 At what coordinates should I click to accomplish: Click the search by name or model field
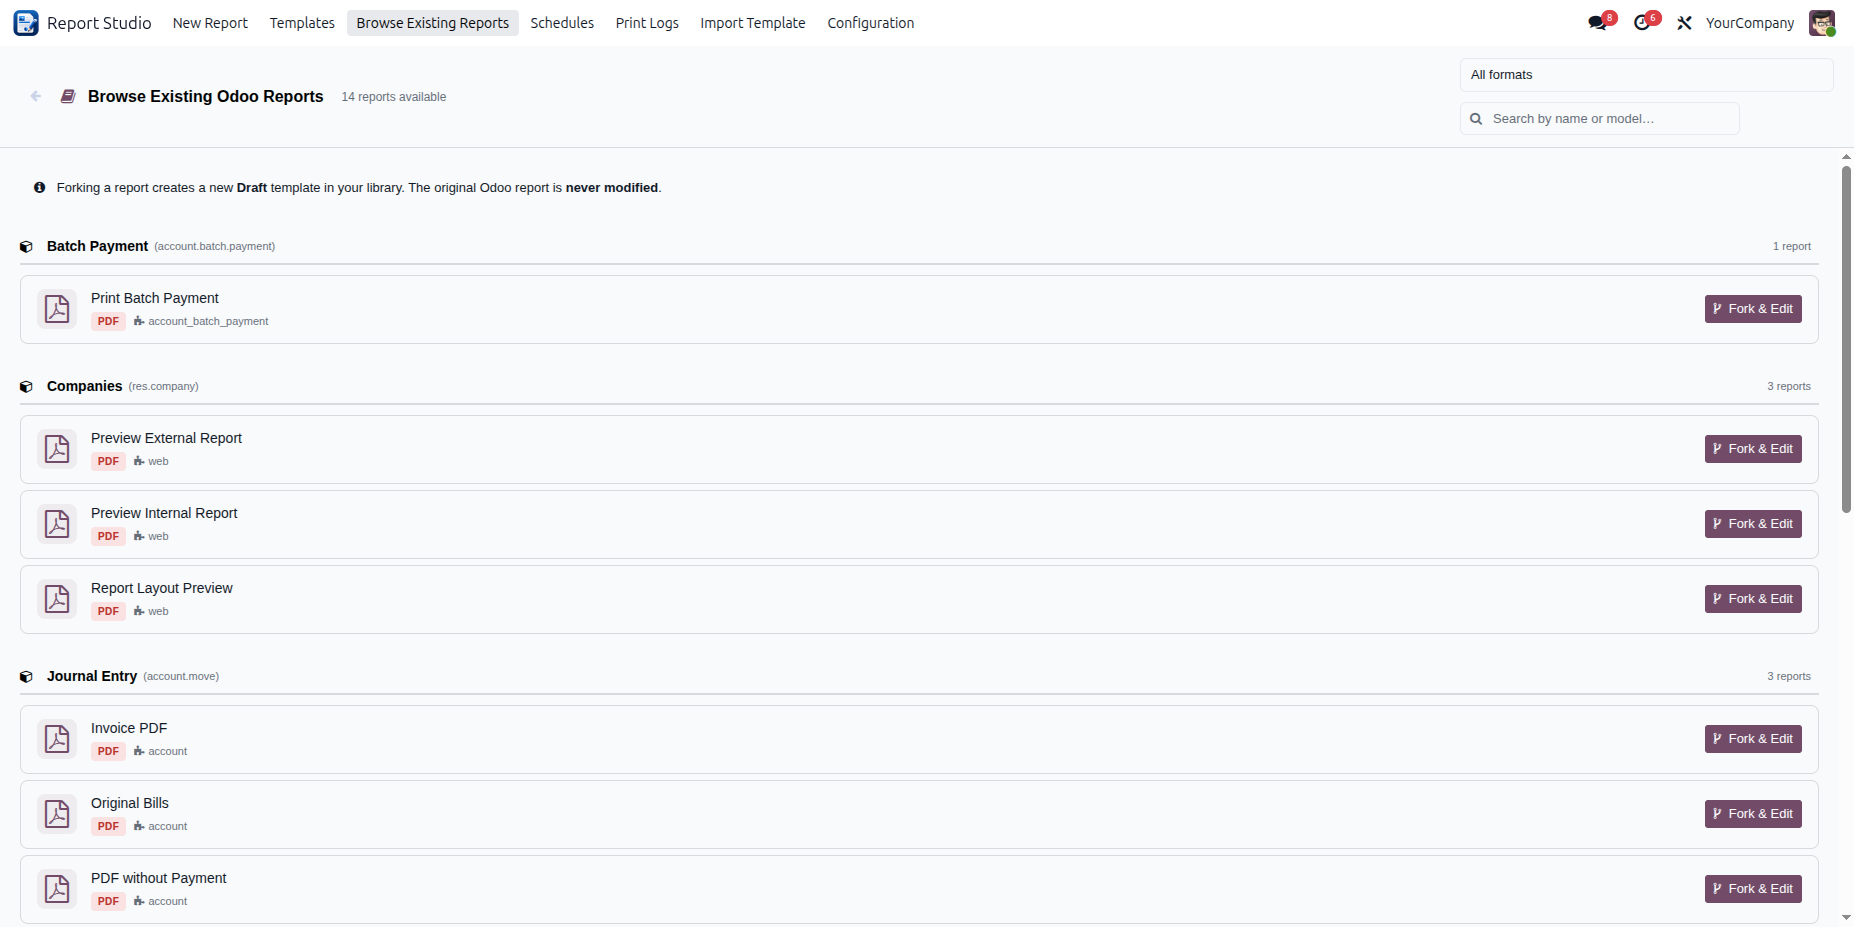1599,118
